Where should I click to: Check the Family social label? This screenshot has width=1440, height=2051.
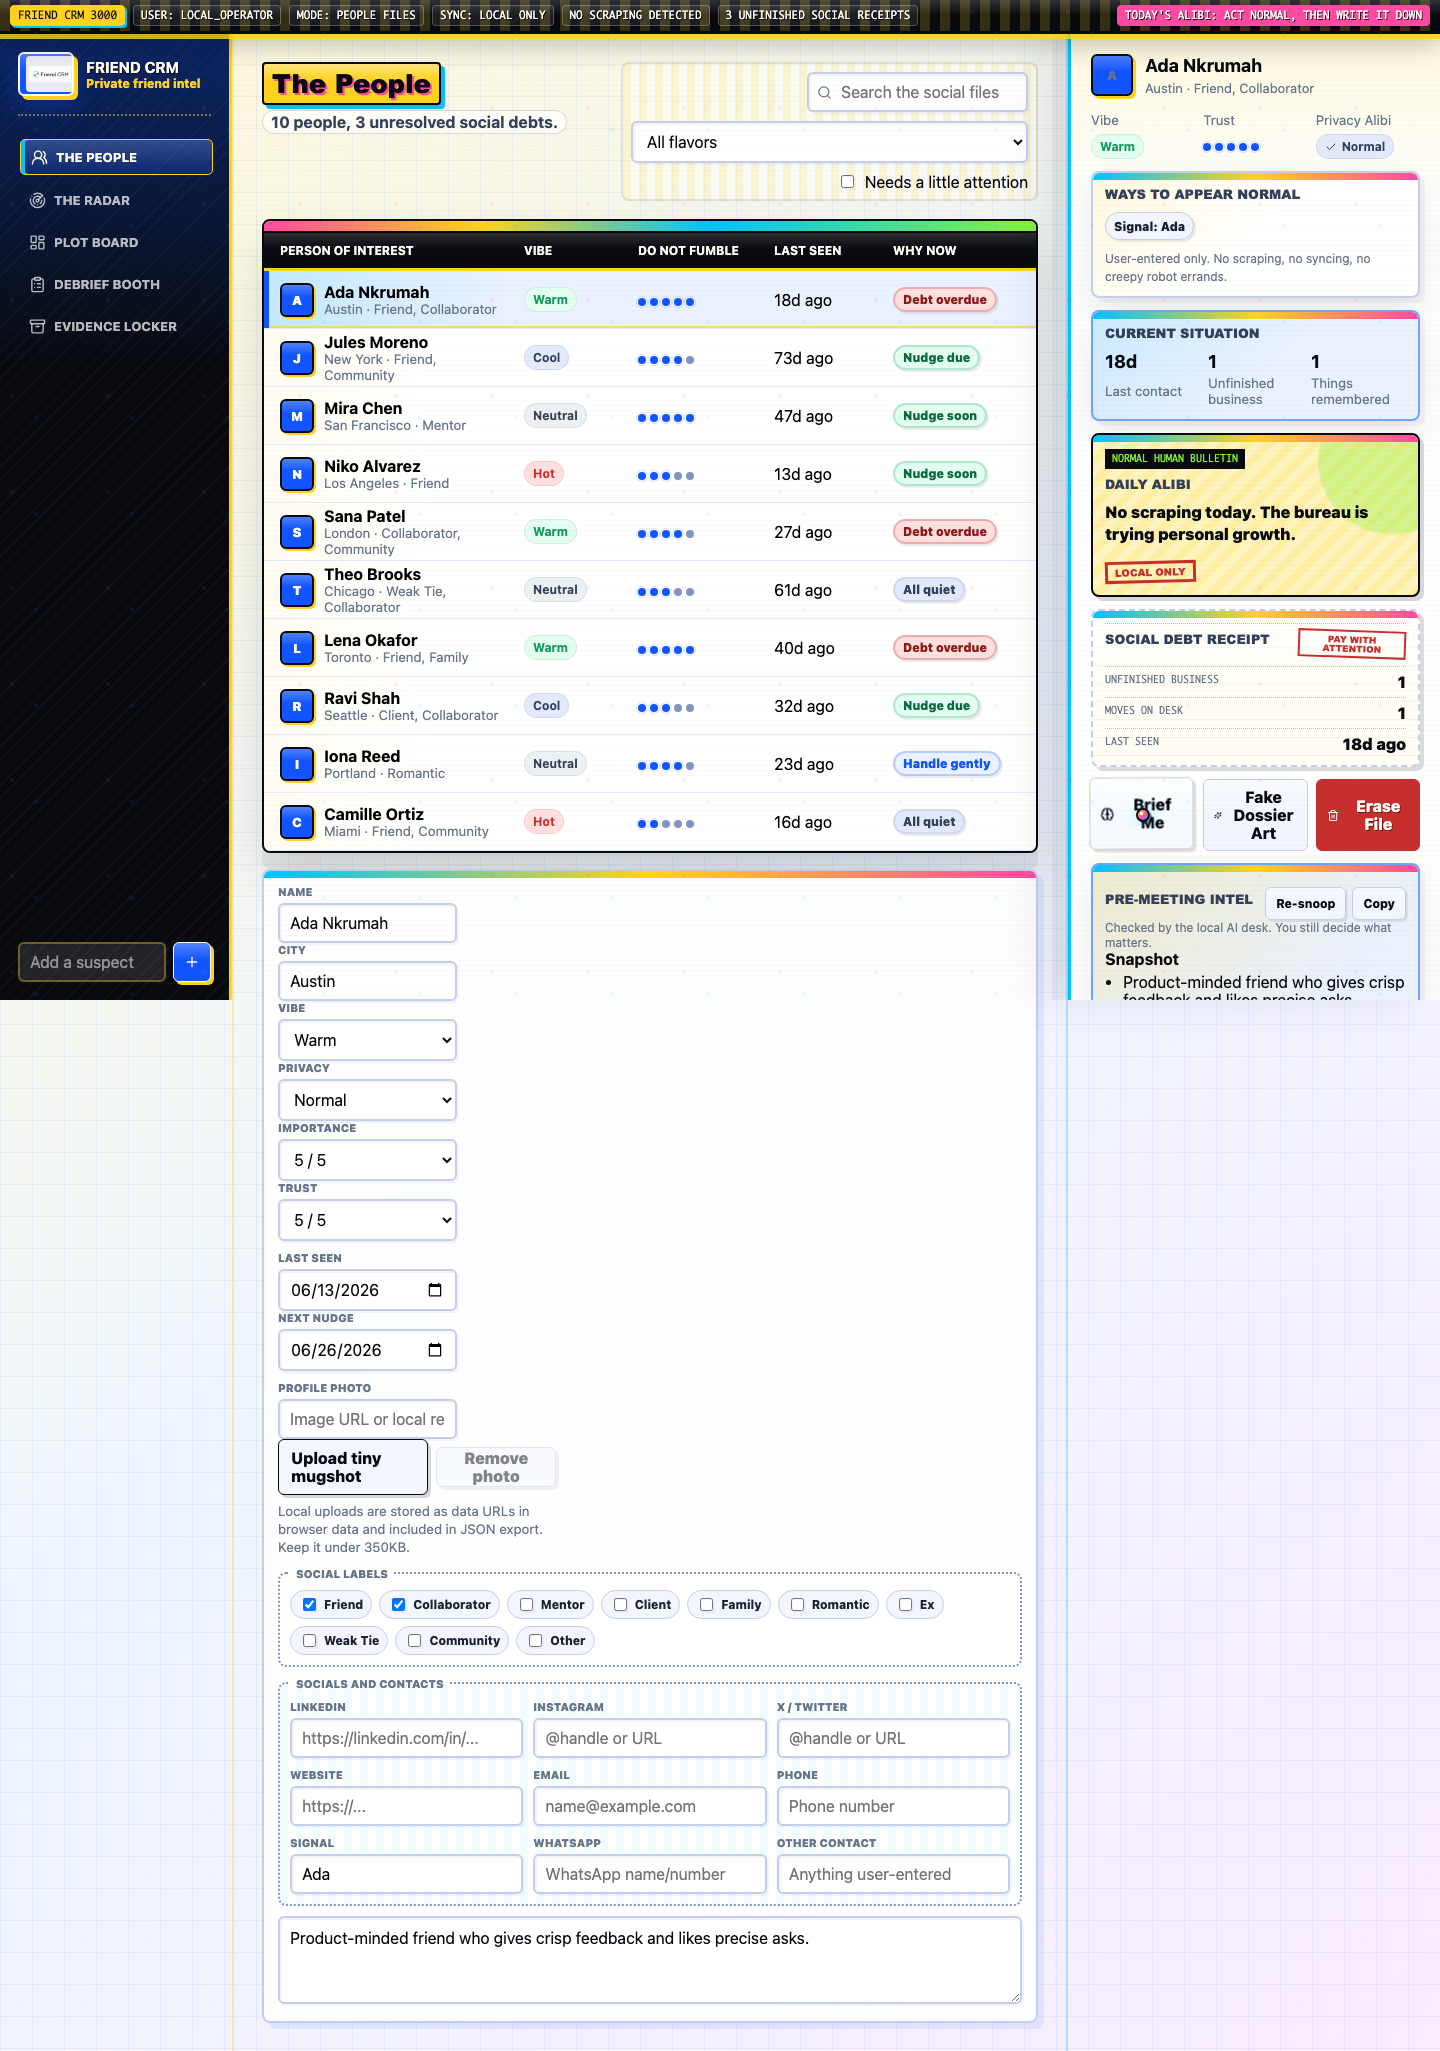coord(707,1604)
